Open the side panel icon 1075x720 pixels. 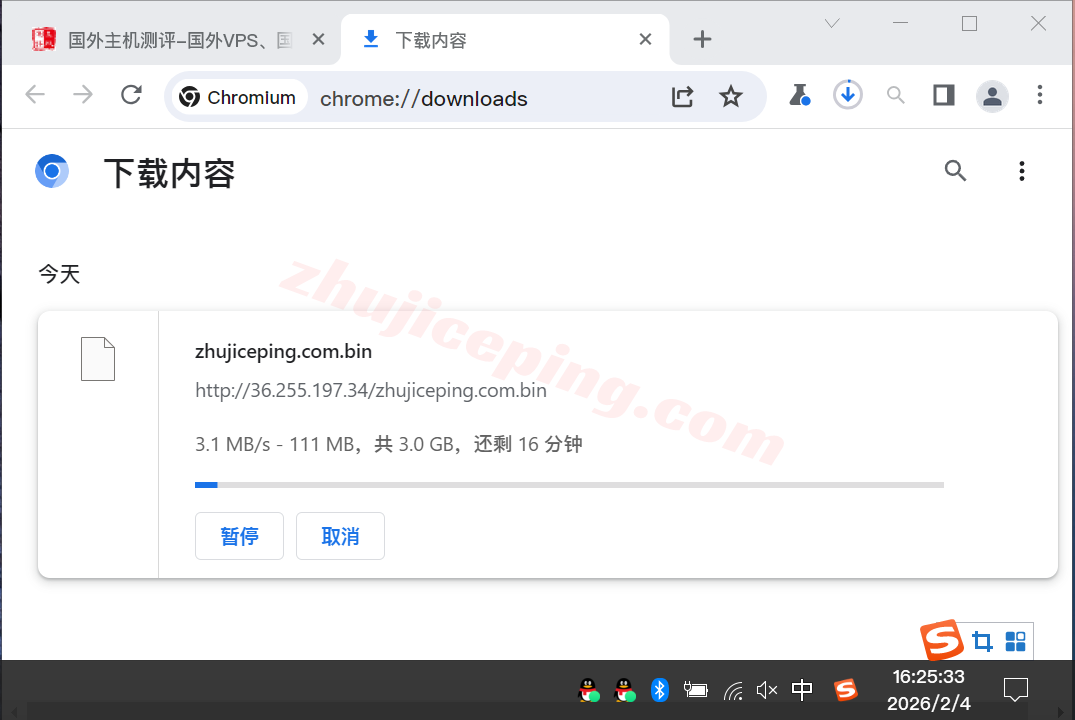[943, 95]
